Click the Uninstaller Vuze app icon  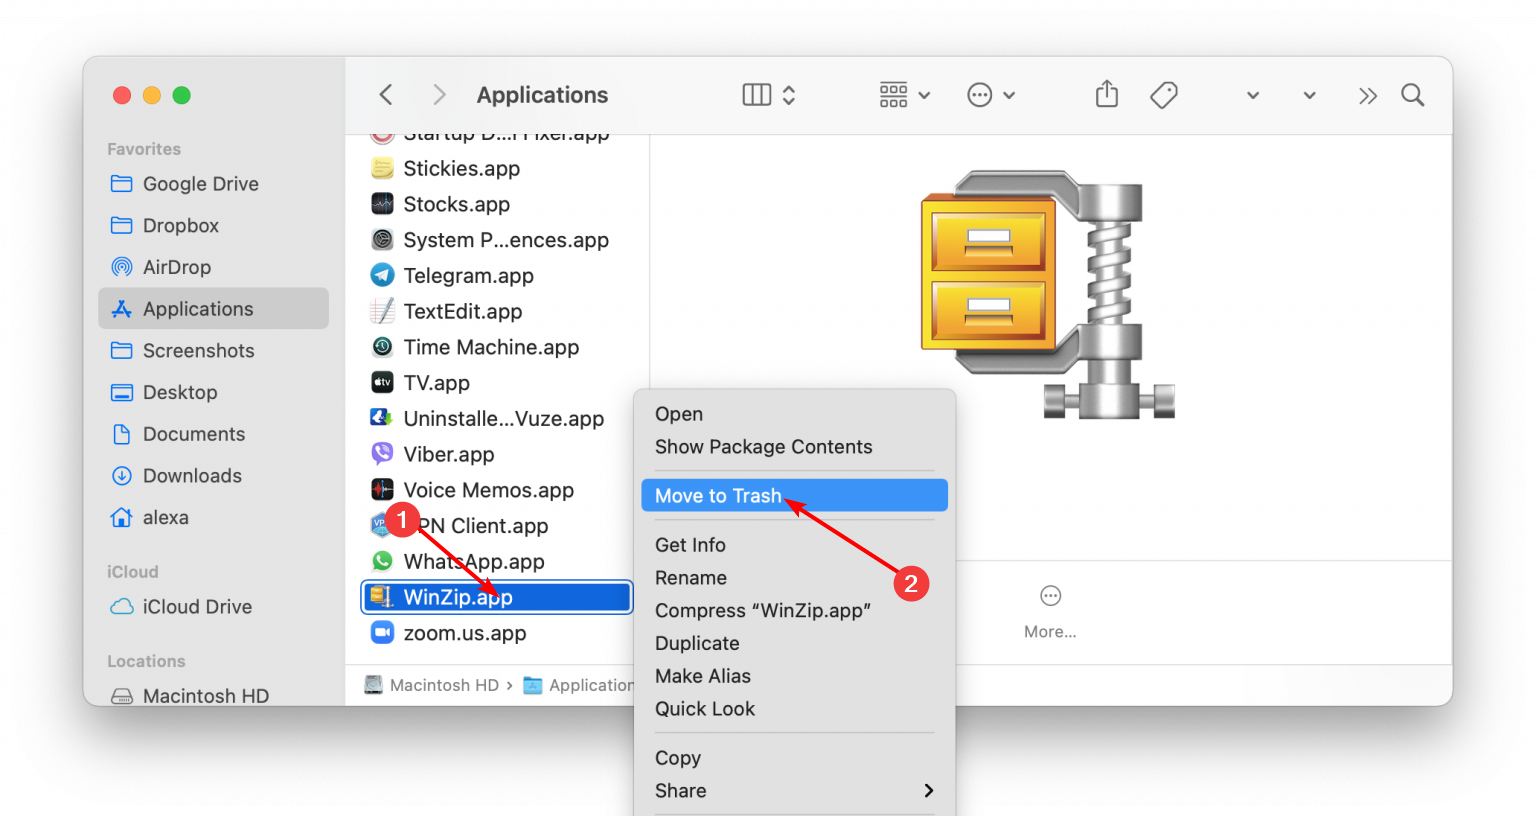pyautogui.click(x=382, y=418)
